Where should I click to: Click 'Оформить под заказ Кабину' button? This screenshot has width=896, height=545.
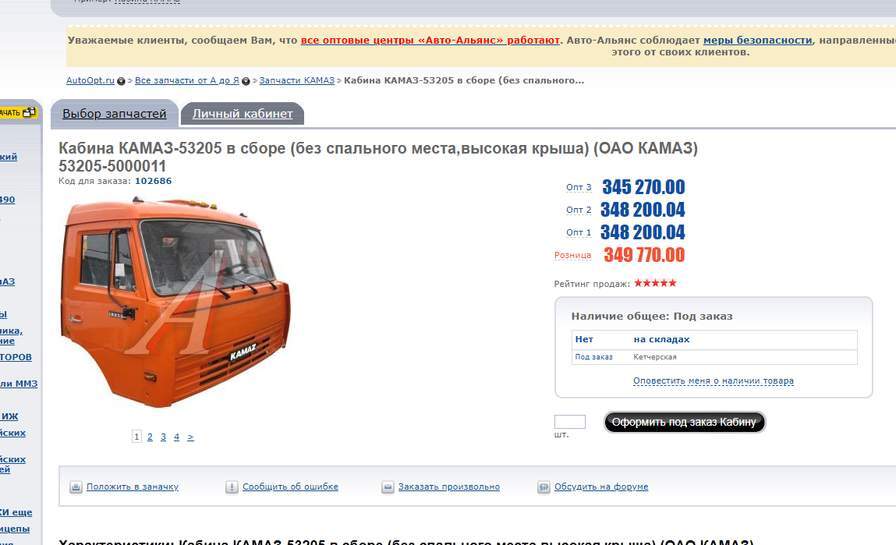coord(684,422)
